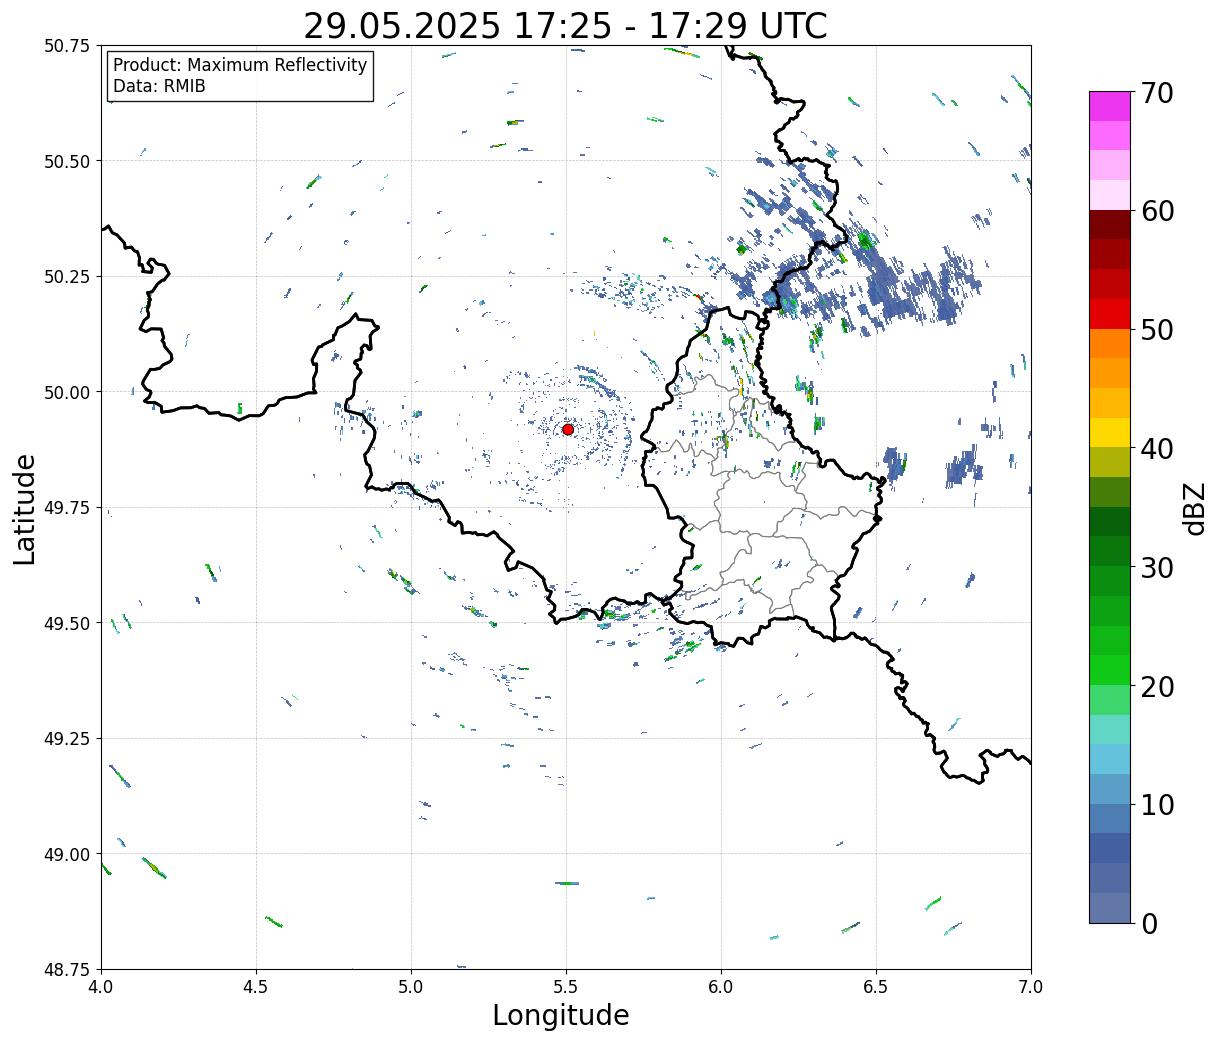Click the longitude tick label 4.0
Image resolution: width=1219 pixels, height=1040 pixels.
101,987
